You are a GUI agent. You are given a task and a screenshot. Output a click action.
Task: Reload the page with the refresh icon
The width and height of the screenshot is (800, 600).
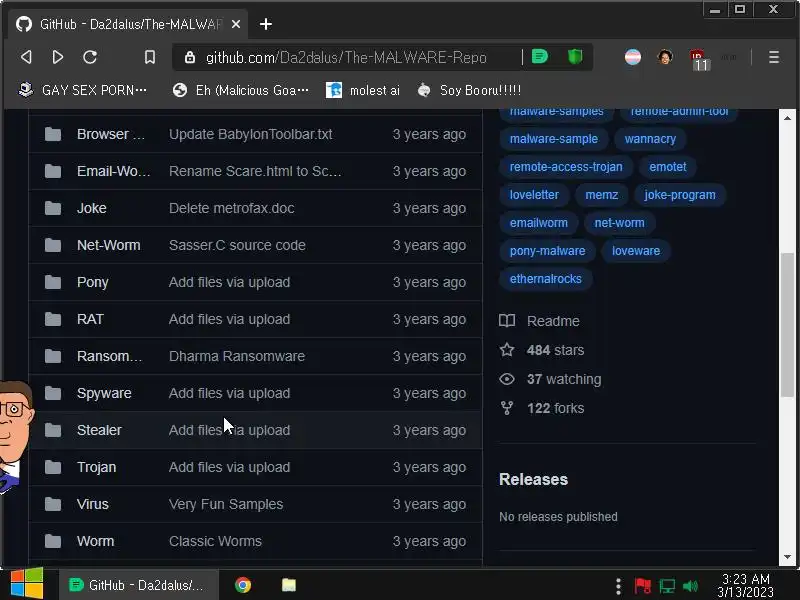point(90,57)
